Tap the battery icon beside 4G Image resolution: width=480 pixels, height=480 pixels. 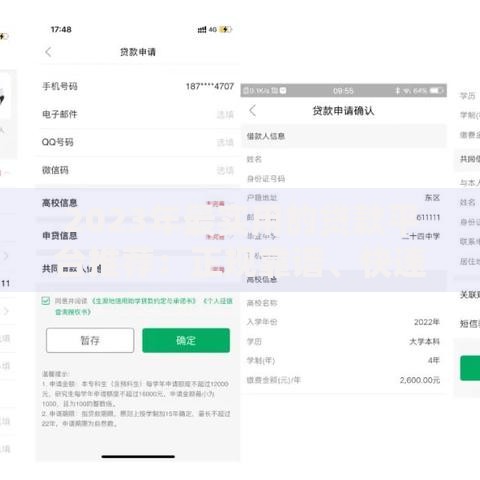tap(225, 29)
